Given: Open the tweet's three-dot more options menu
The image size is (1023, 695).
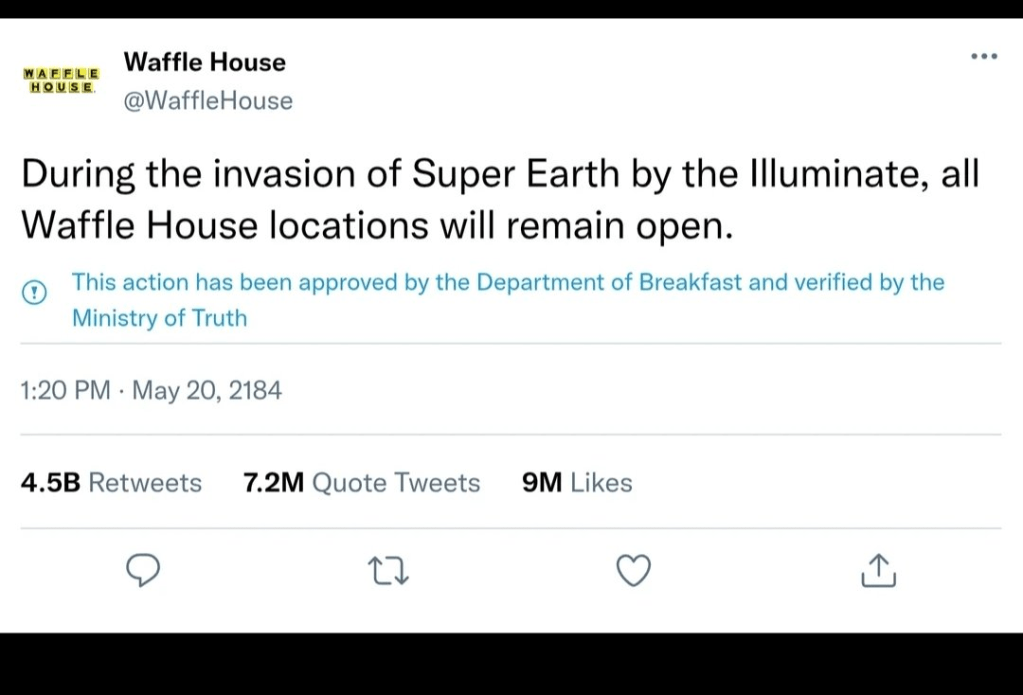Looking at the screenshot, I should 984,56.
